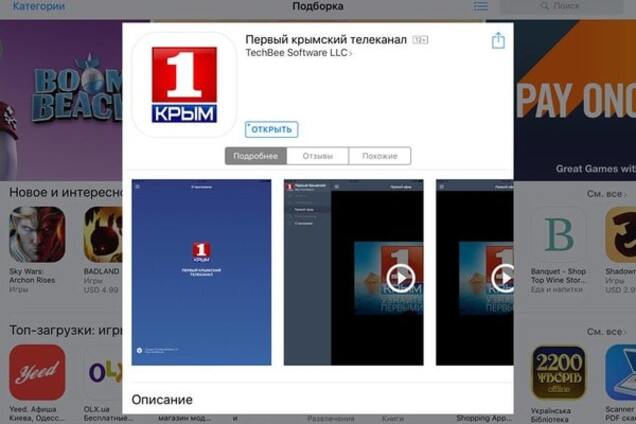The image size is (636, 424).
Task: Open Категории in the background App Store
Action: 39,6
